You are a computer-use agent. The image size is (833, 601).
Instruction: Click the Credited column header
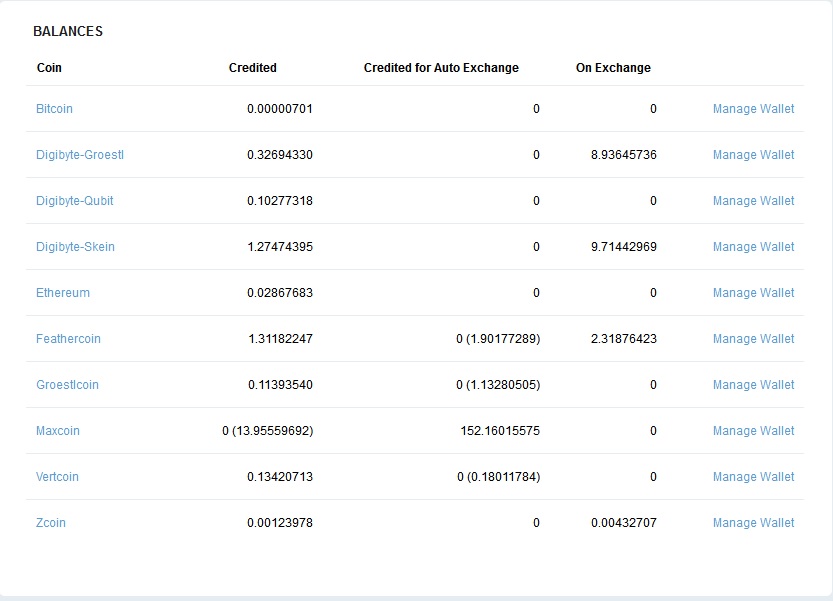[252, 67]
